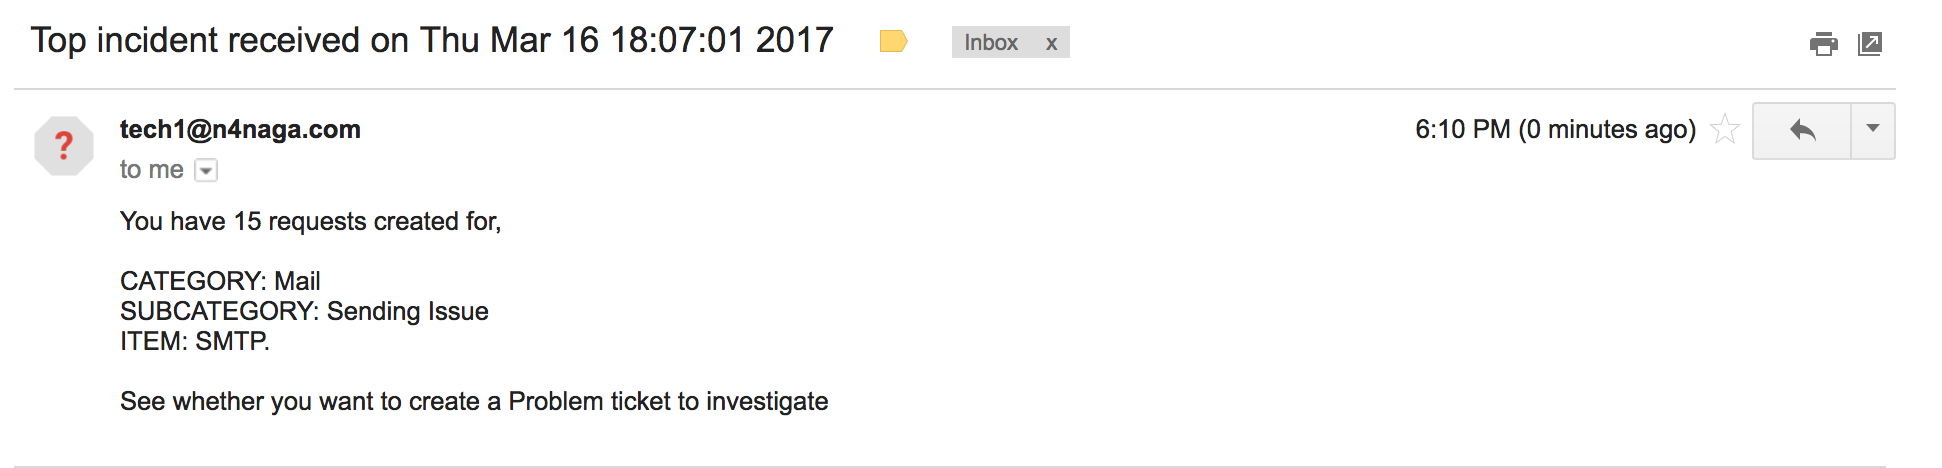
Task: Click the 'You have 15 requests' line
Action: (x=310, y=221)
